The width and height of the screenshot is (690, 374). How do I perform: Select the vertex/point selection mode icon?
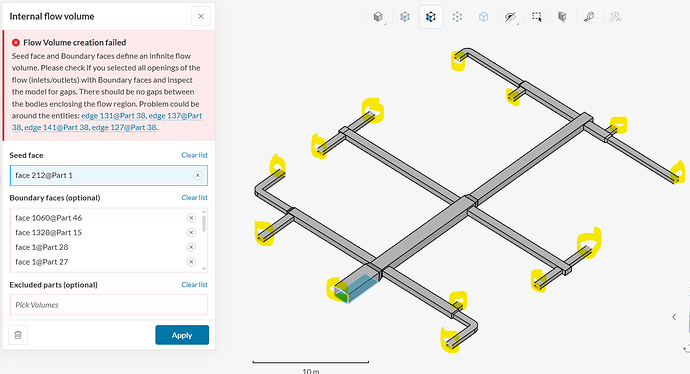tap(457, 17)
